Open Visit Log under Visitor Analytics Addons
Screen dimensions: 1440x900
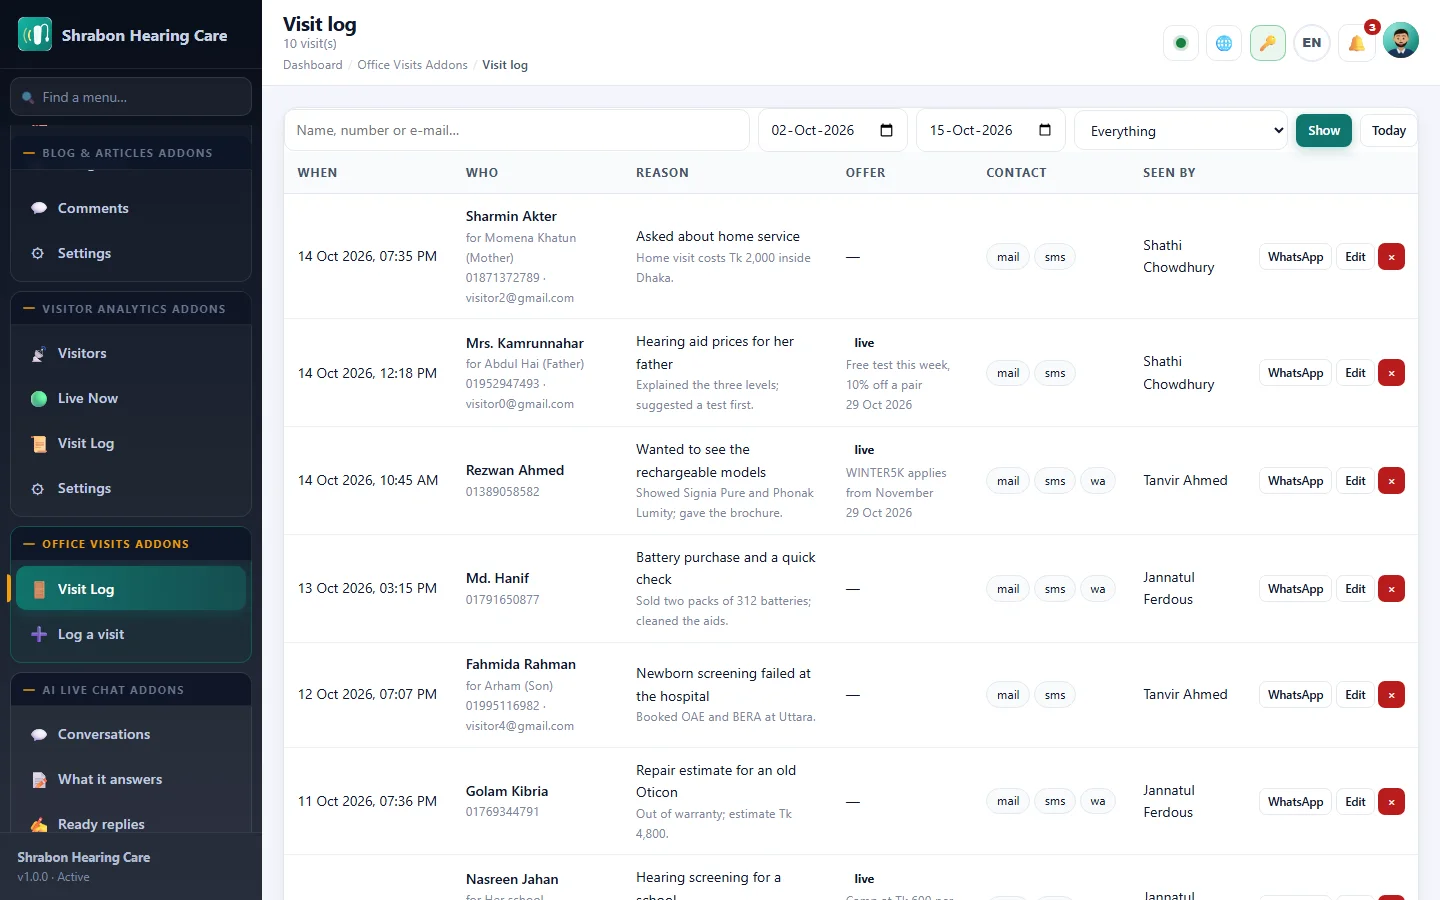pos(131,444)
